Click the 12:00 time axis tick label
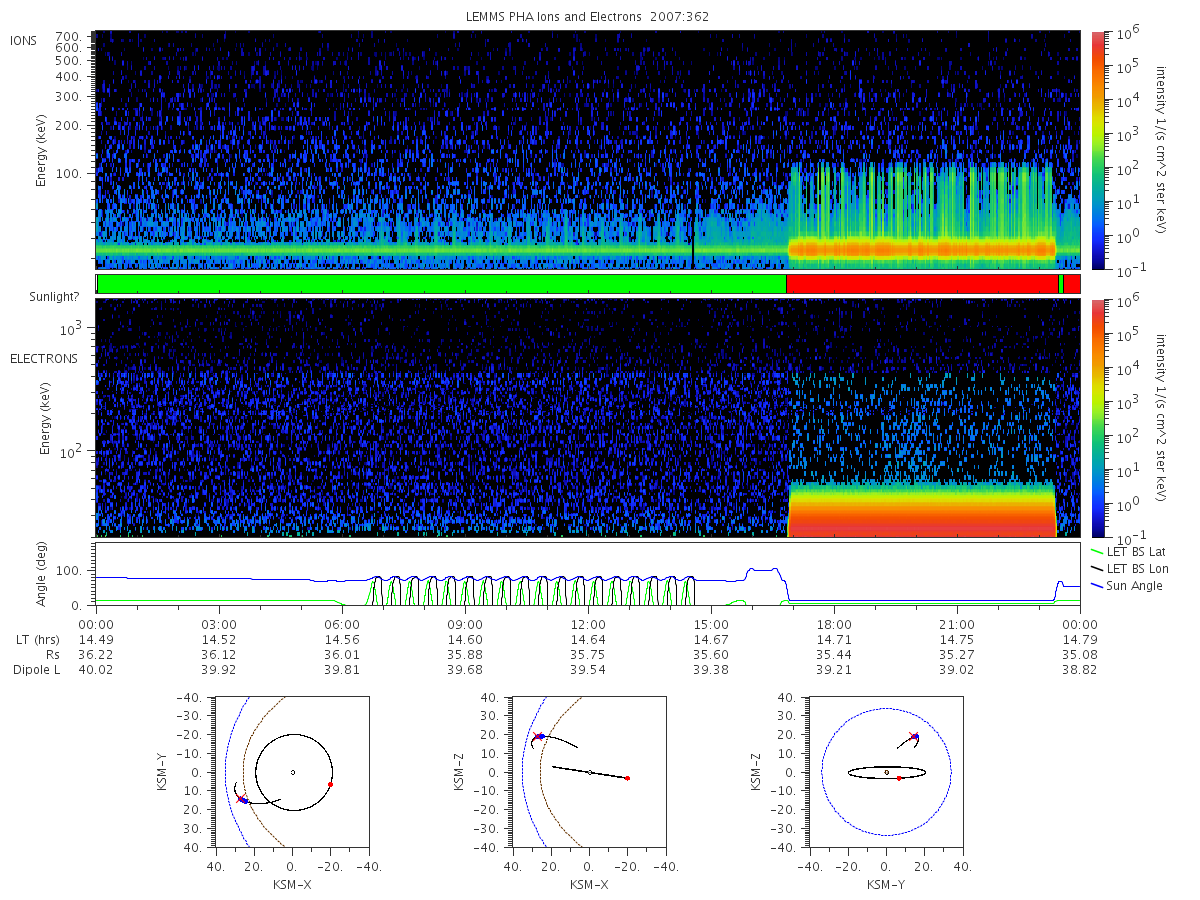This screenshot has height=900, width=1200. coord(588,623)
